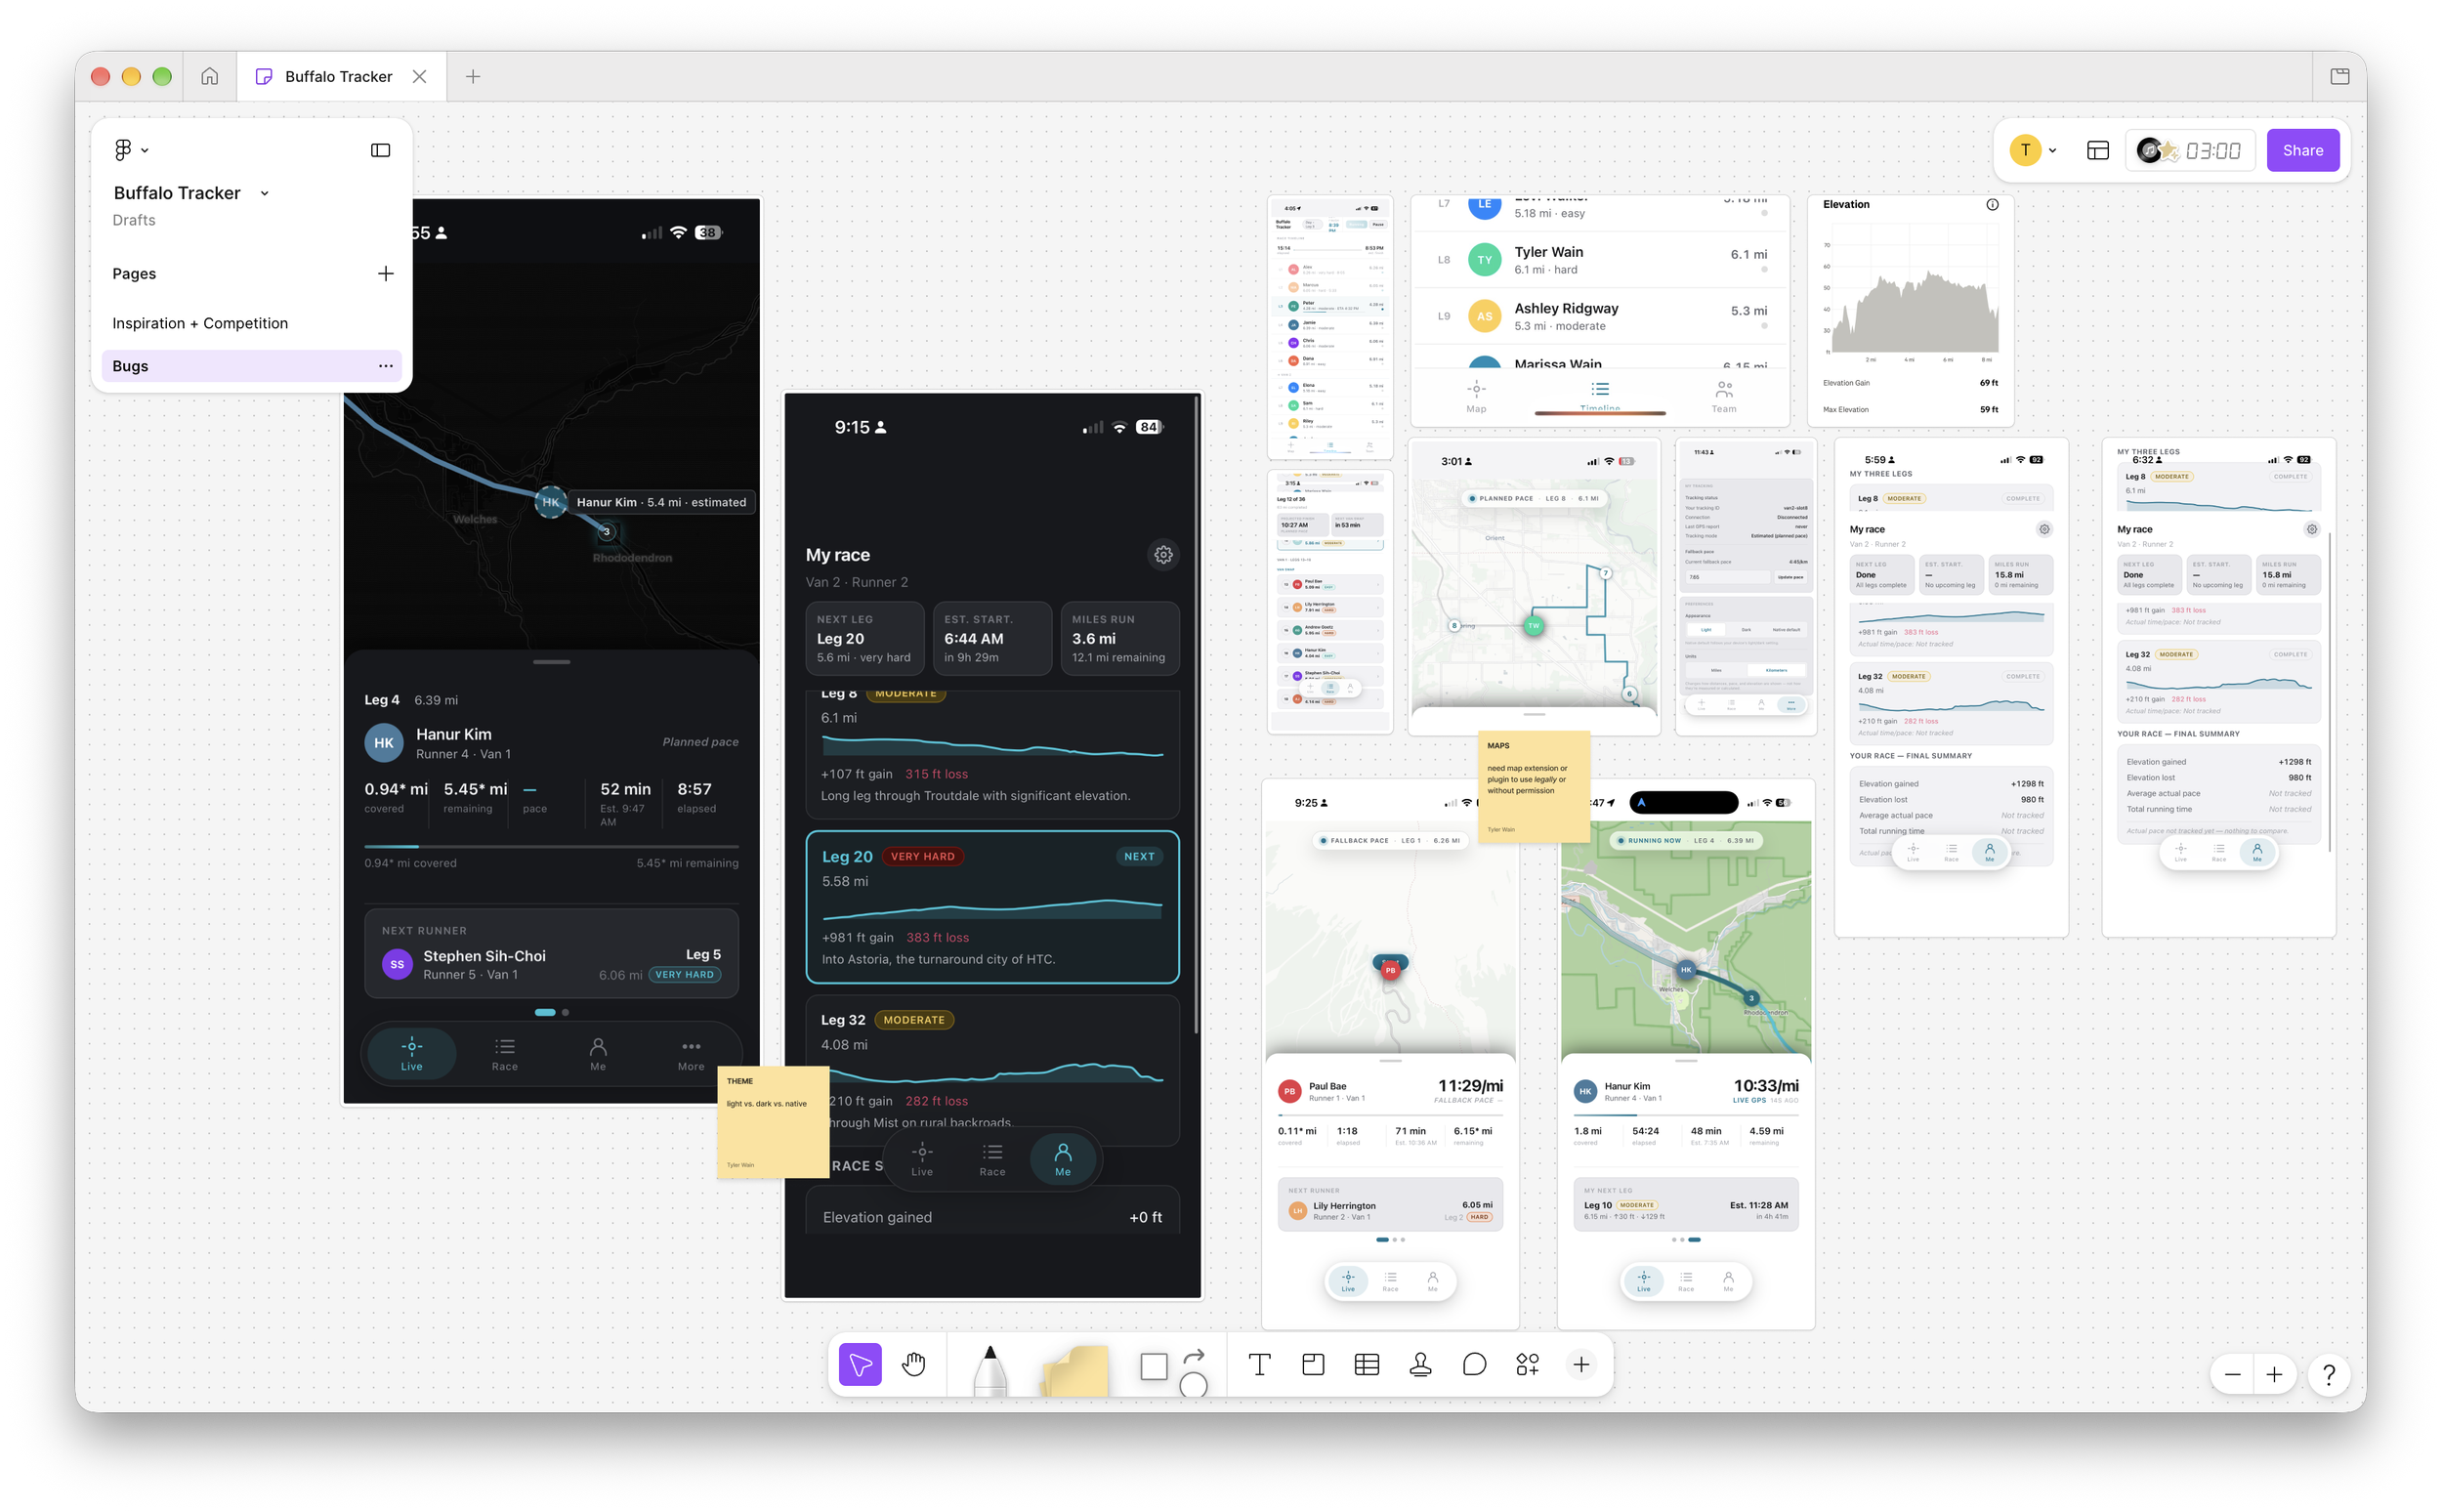
Task: Open the Drafts link under the file name
Action: tap(134, 220)
